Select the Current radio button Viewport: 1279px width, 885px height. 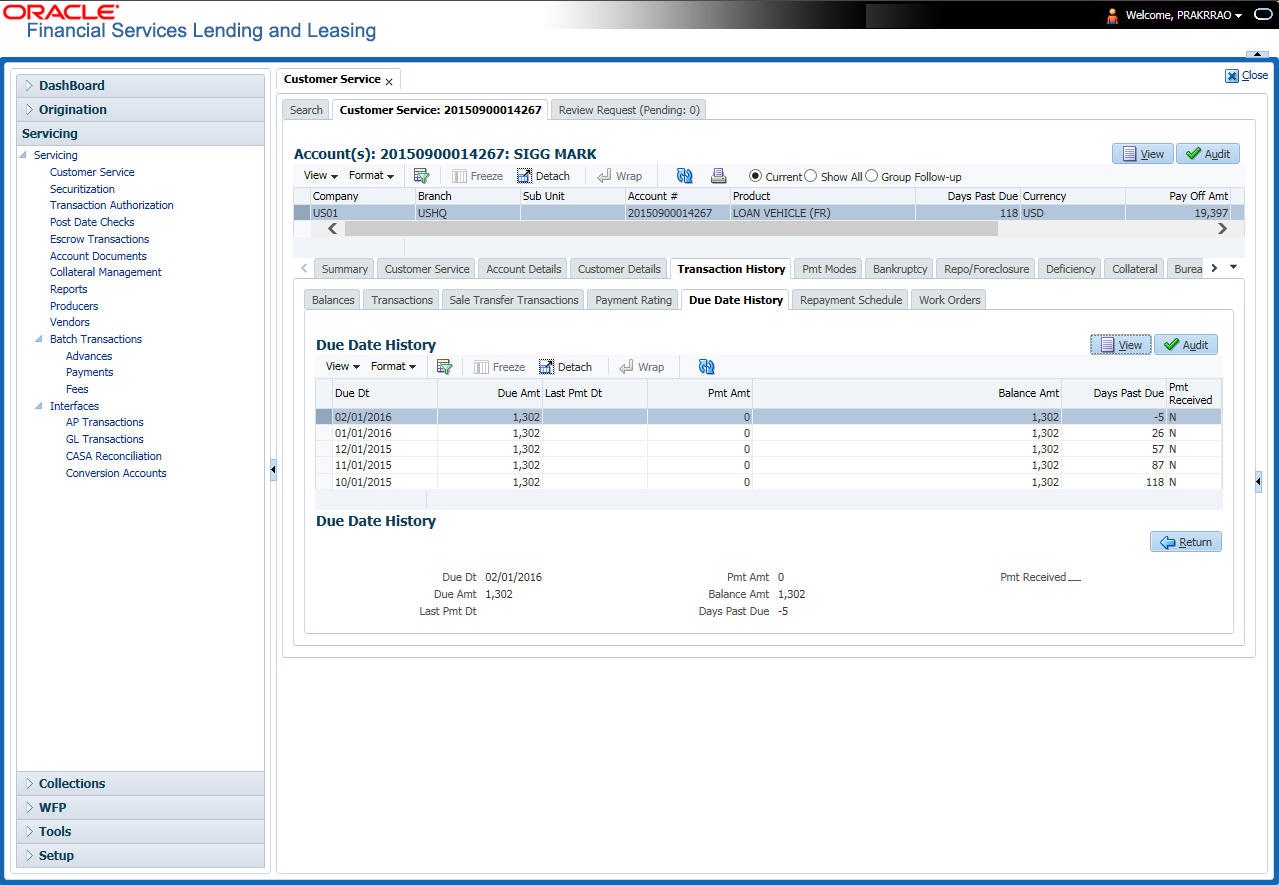click(x=756, y=176)
